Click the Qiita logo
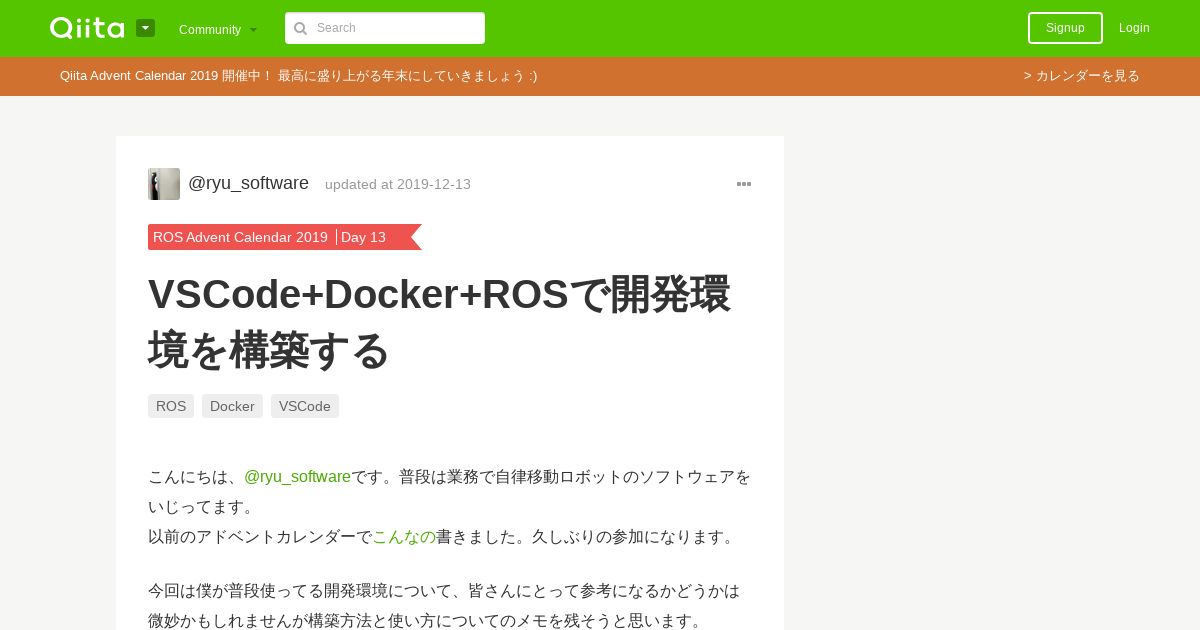 tap(87, 28)
